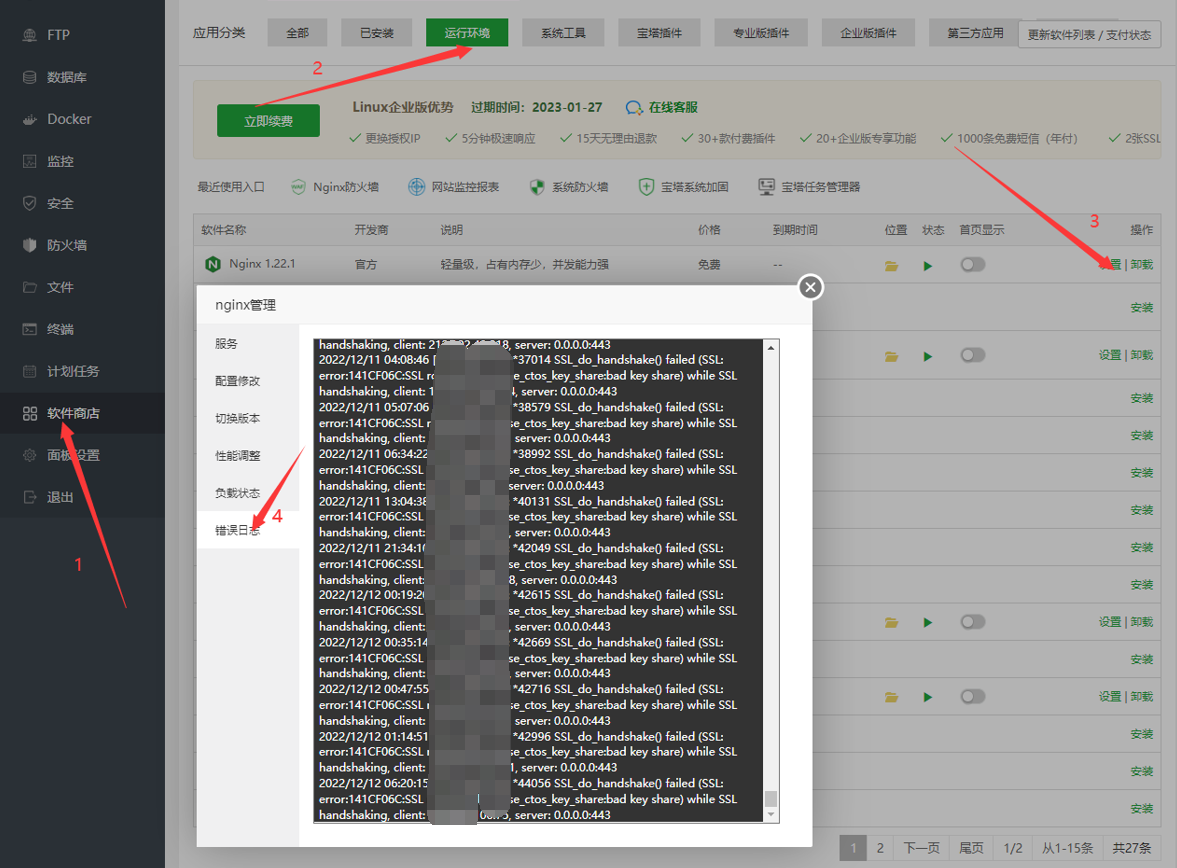Image resolution: width=1177 pixels, height=868 pixels.
Task: Click the 下一页 pagination button
Action: pyautogui.click(x=922, y=848)
